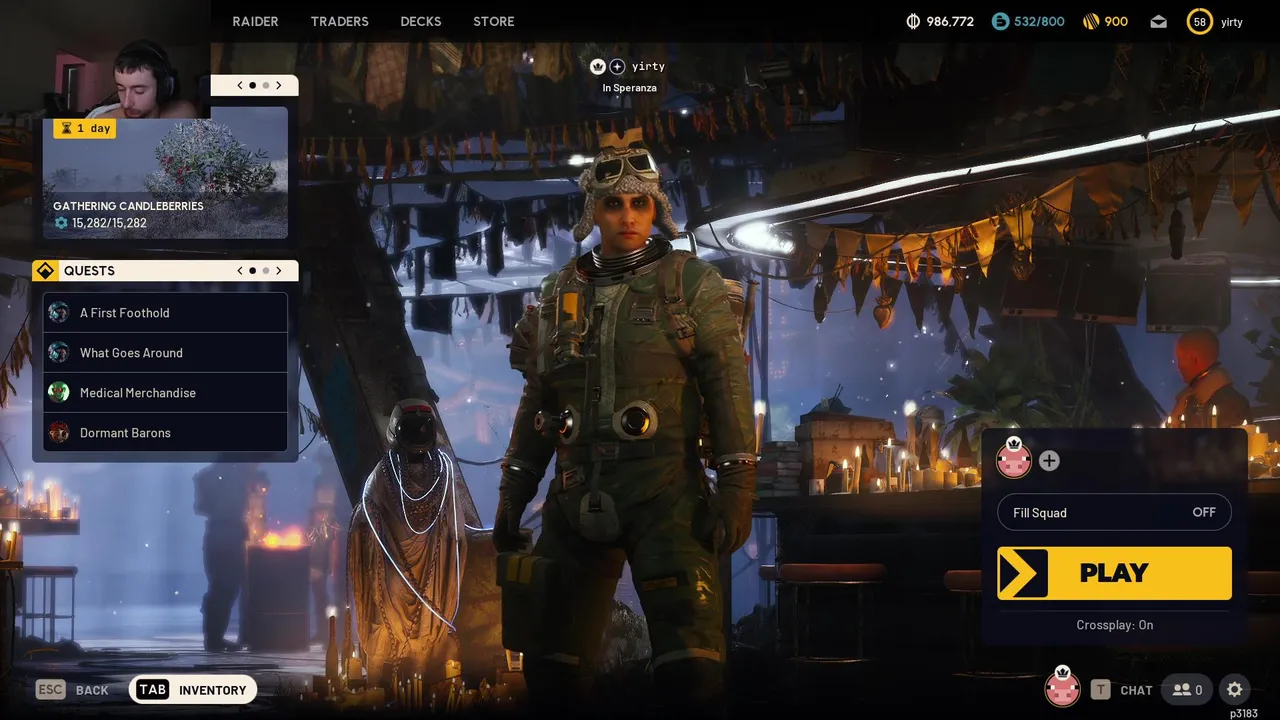Image resolution: width=1280 pixels, height=720 pixels.
Task: Go to next event card arrow
Action: [279, 85]
